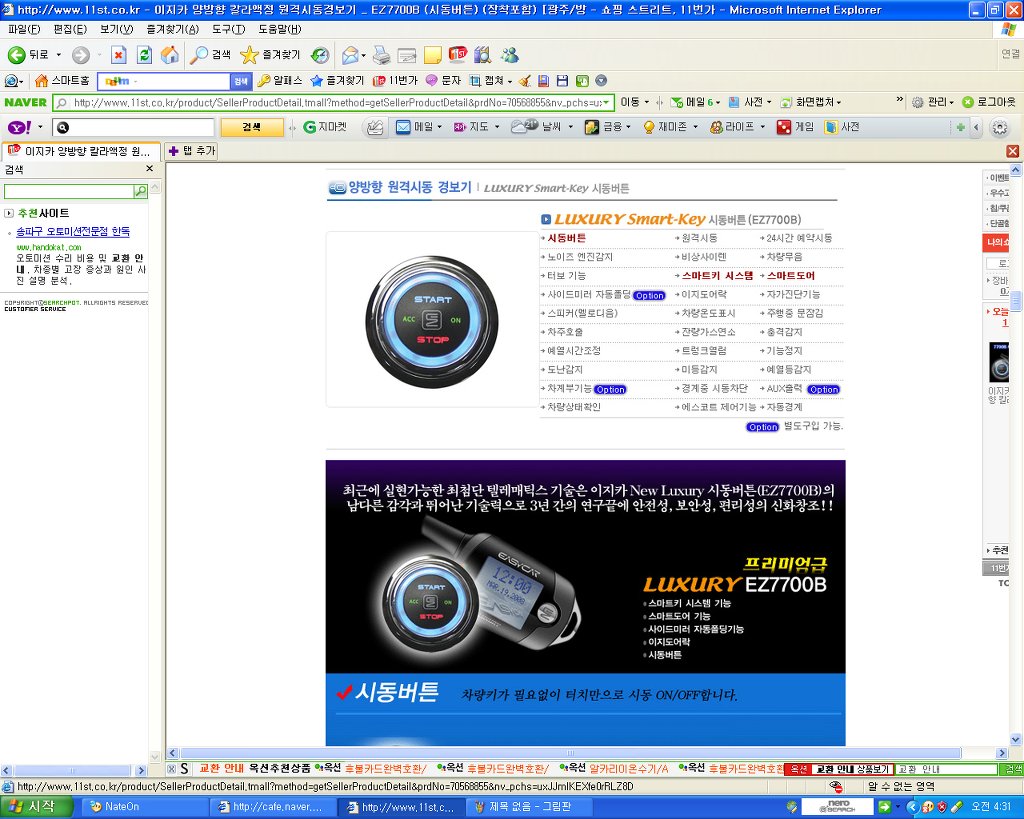The height and width of the screenshot is (819, 1024).
Task: Open the 관리 gear dropdown
Action: point(952,102)
